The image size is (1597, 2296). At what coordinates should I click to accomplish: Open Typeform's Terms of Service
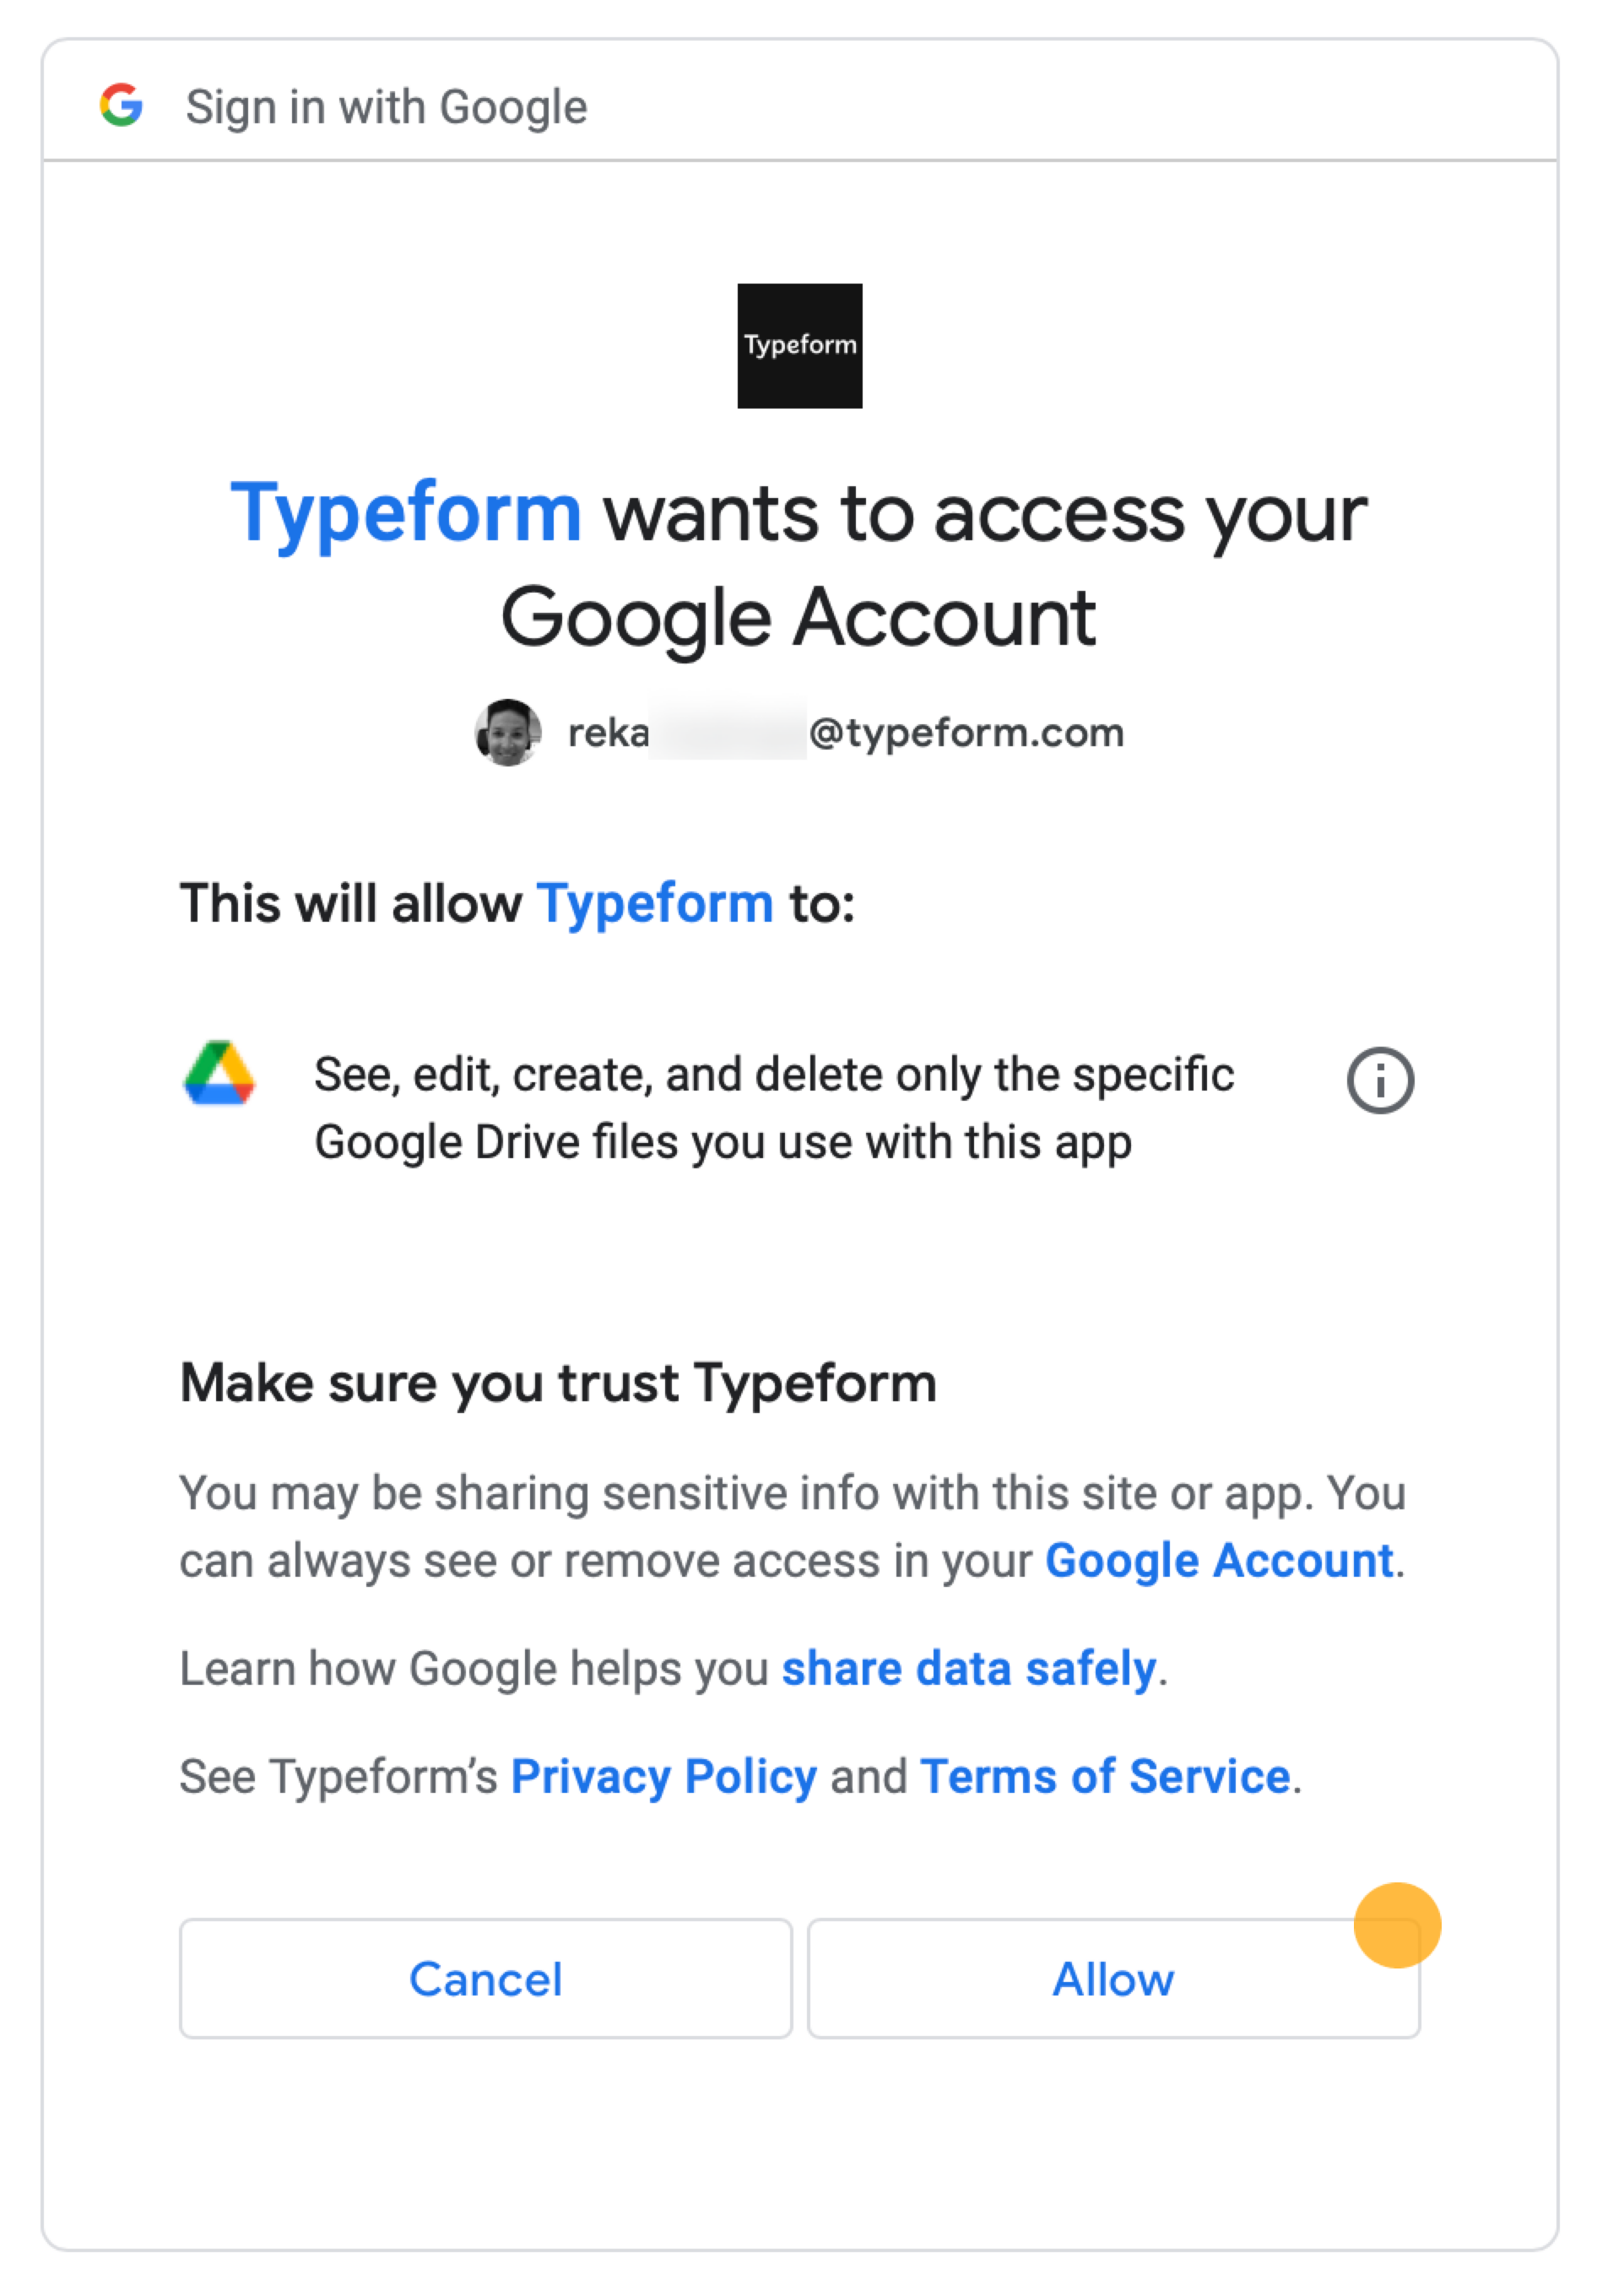pos(1104,1776)
